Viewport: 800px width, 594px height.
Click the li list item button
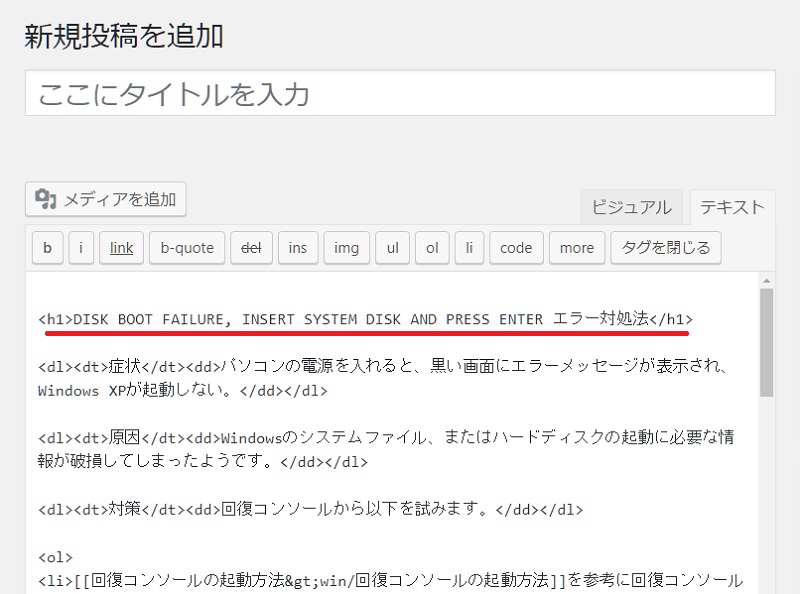click(x=469, y=248)
